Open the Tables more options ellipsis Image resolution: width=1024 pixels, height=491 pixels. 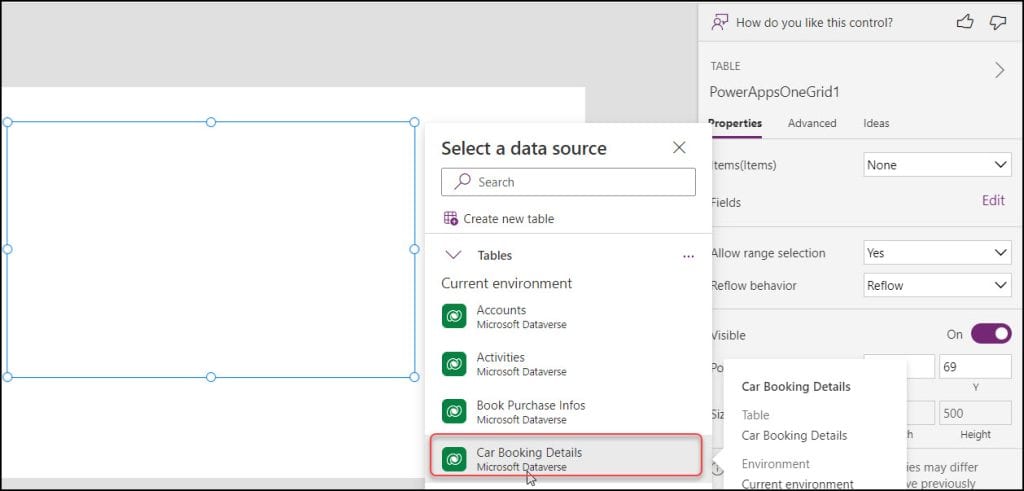coord(688,256)
